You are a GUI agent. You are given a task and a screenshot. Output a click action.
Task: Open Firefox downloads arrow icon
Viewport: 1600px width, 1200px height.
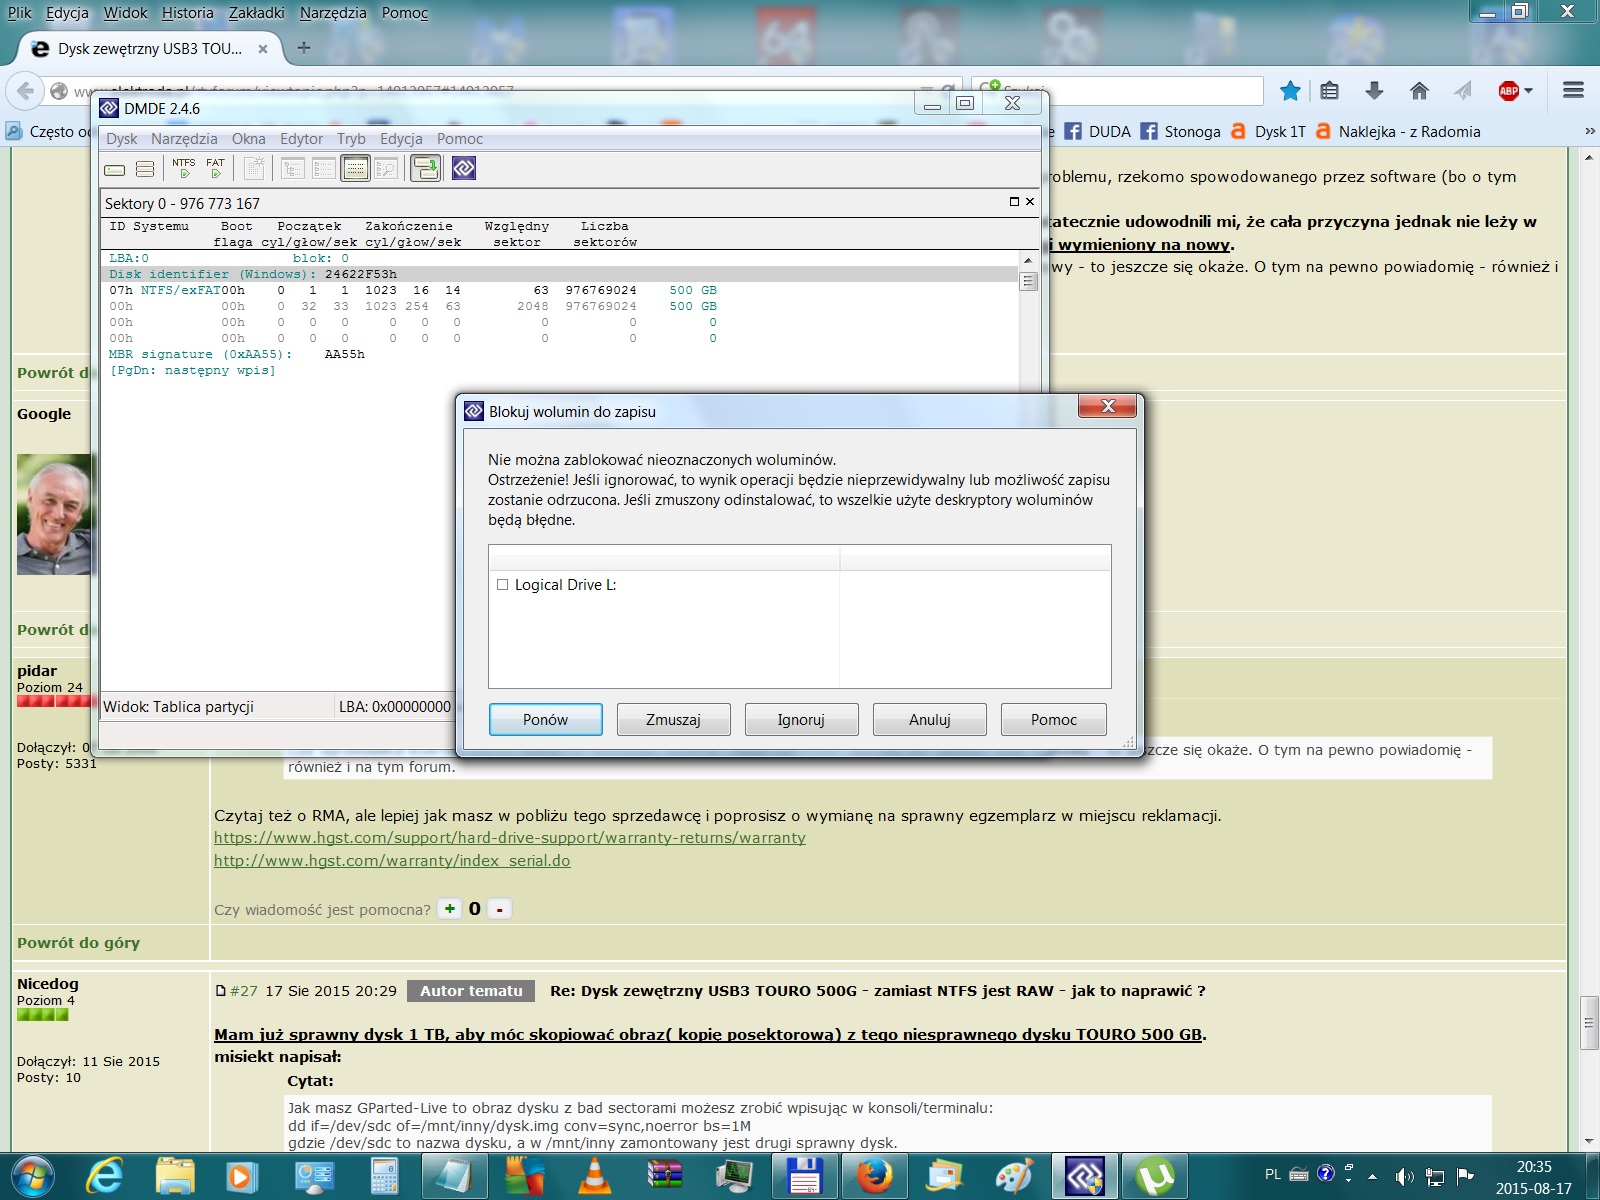point(1374,91)
